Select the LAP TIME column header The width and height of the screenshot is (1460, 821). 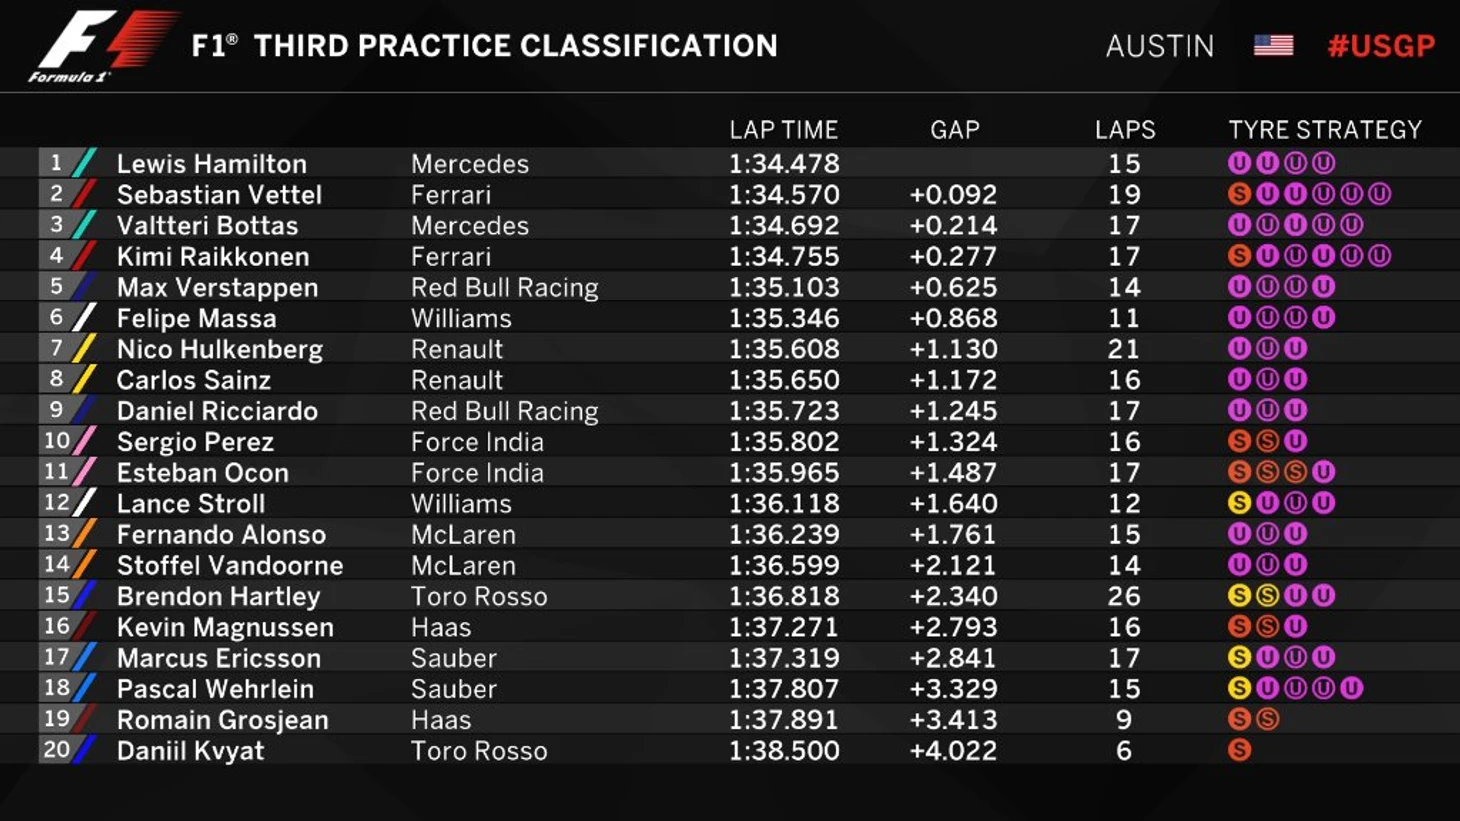pyautogui.click(x=783, y=130)
